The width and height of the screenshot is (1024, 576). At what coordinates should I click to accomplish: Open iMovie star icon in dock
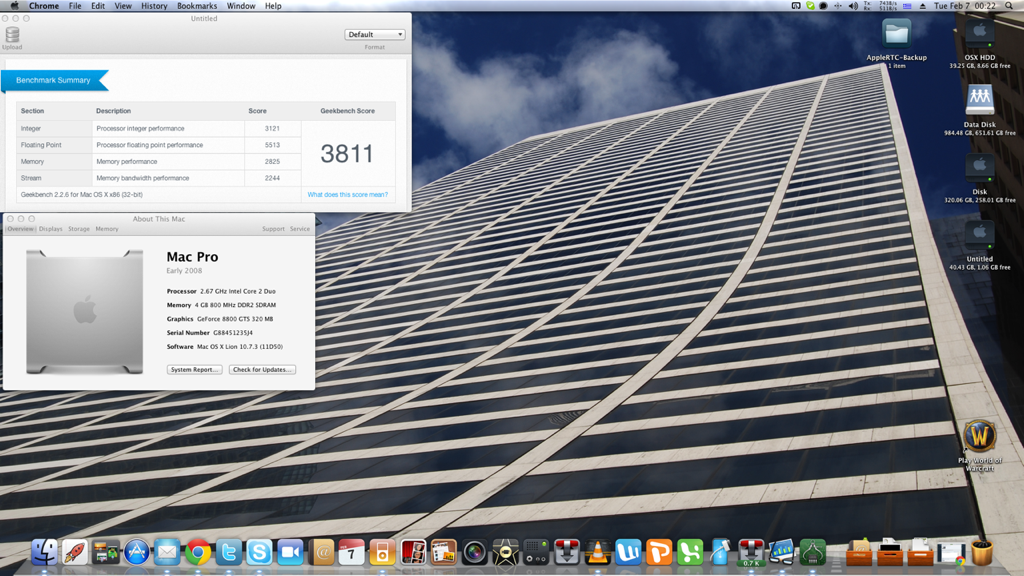tap(505, 552)
